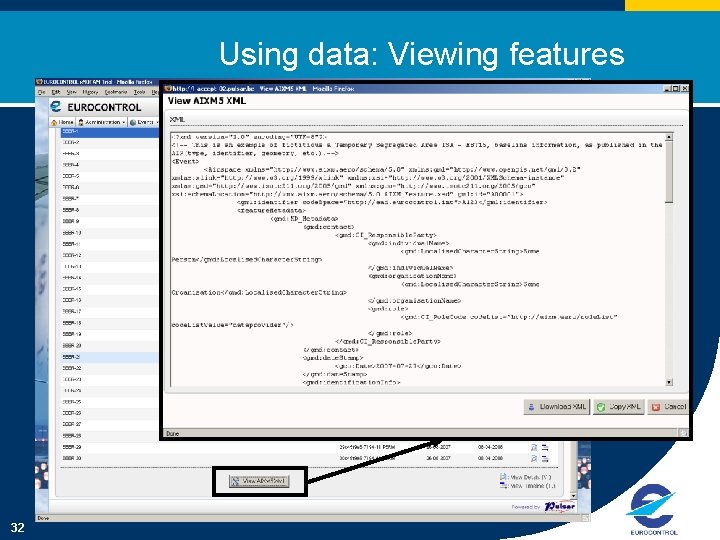Click the Done status in the EUROCONTROL window
This screenshot has width=720, height=540.
coord(43,518)
